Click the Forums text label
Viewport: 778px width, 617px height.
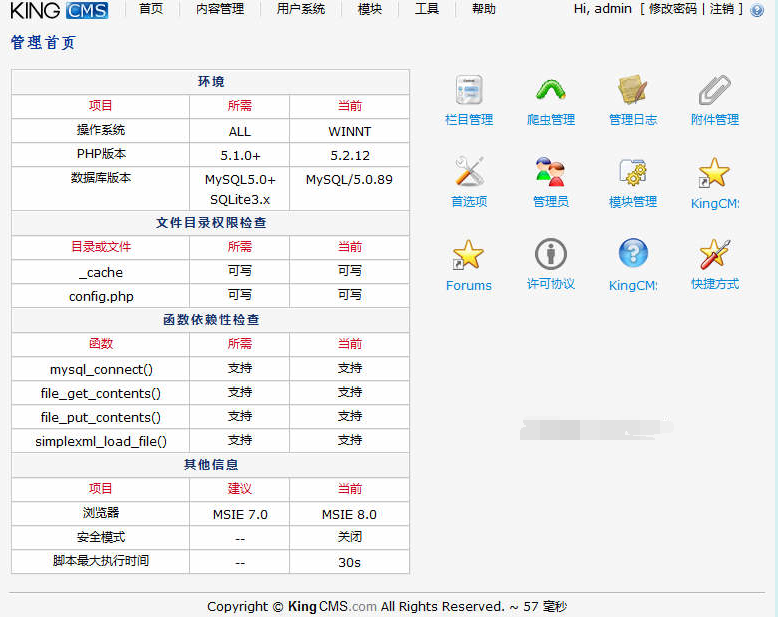click(468, 286)
